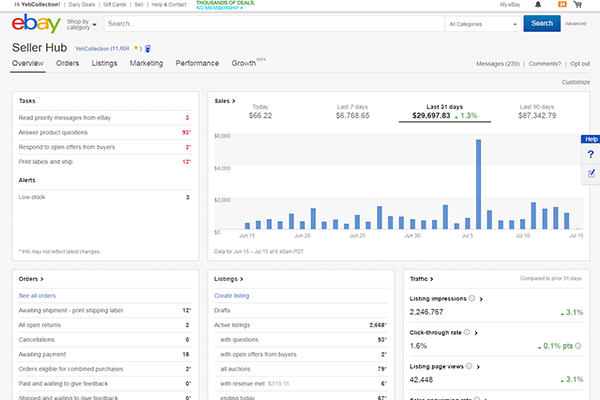Select the Today sales period
The height and width of the screenshot is (400, 600).
260,111
